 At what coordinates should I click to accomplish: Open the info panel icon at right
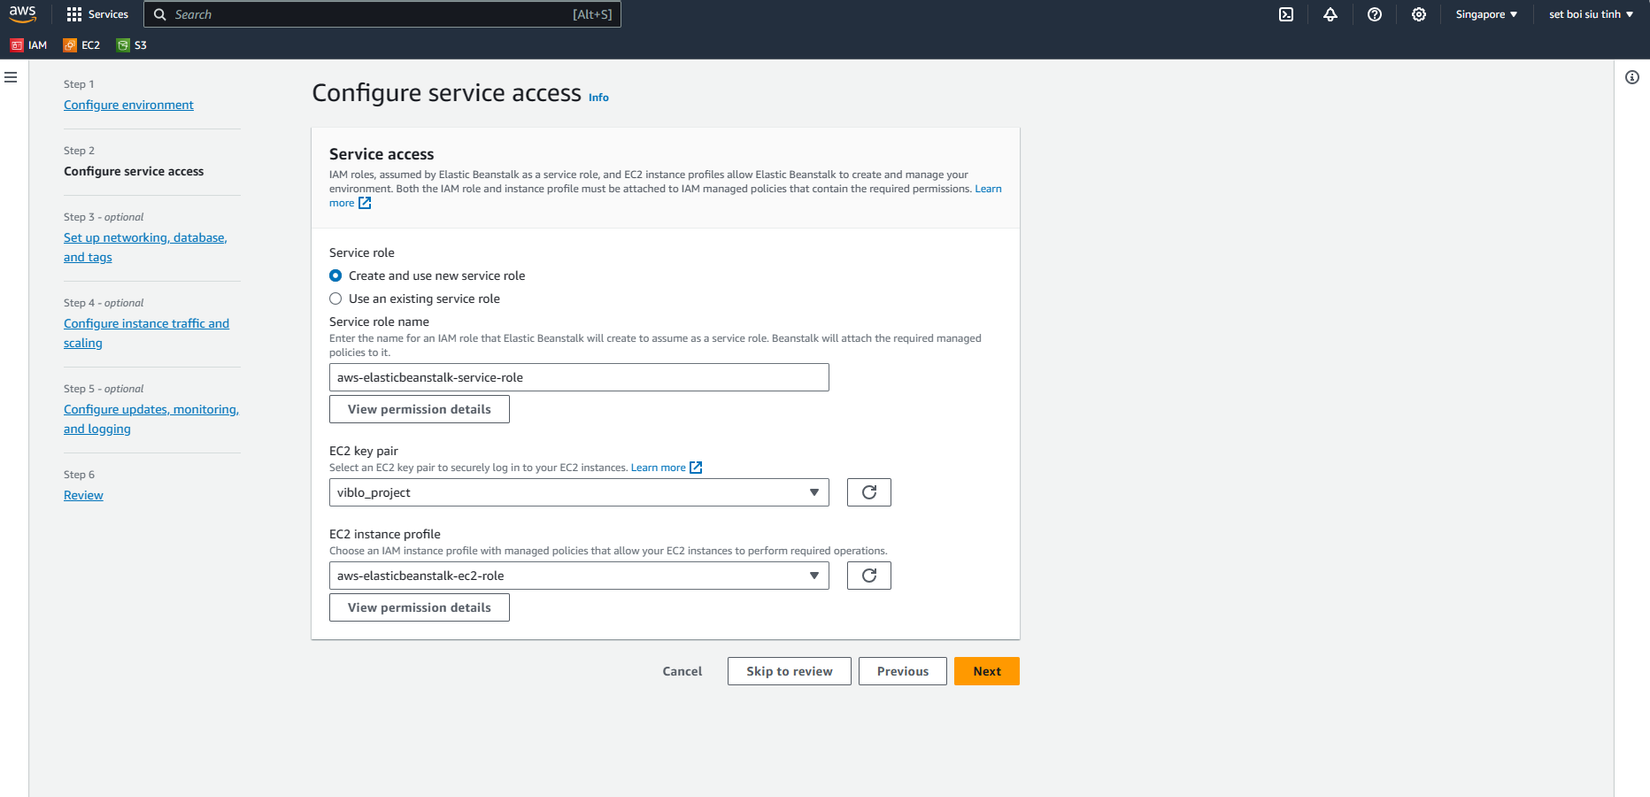pyautogui.click(x=1632, y=77)
